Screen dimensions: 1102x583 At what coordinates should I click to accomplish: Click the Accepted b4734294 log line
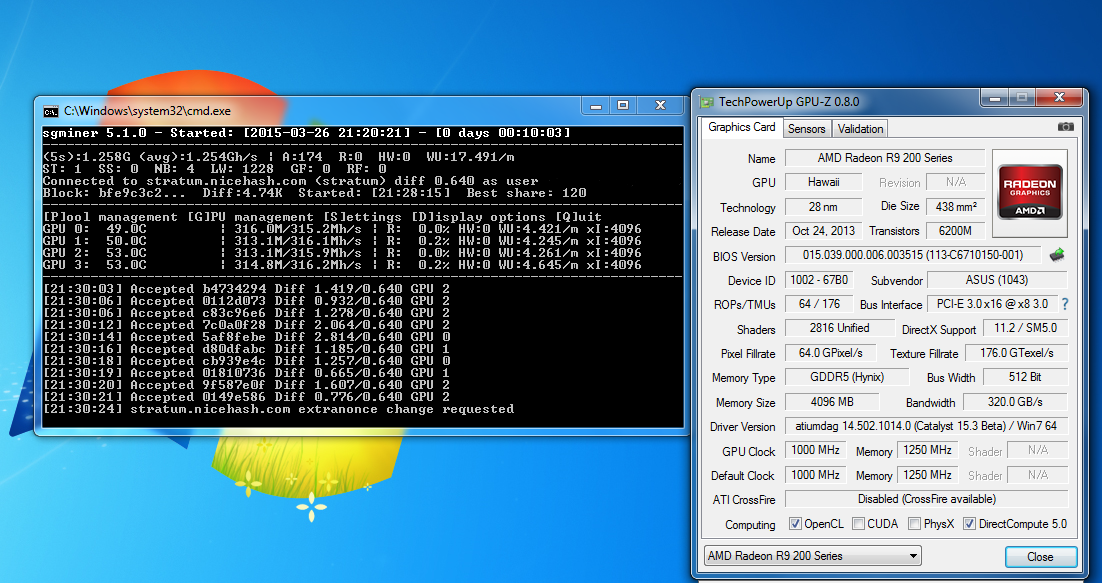246,289
